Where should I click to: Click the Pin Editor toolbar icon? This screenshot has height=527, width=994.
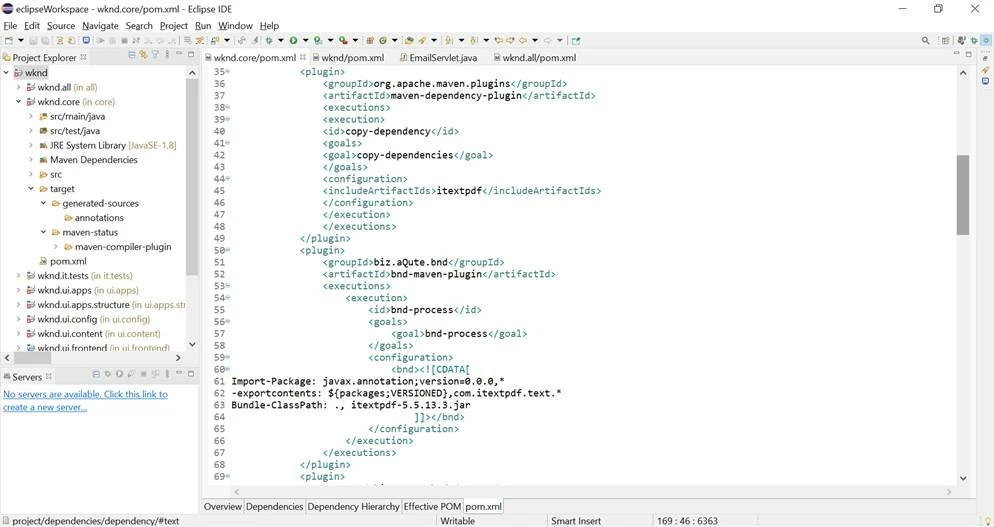point(576,41)
